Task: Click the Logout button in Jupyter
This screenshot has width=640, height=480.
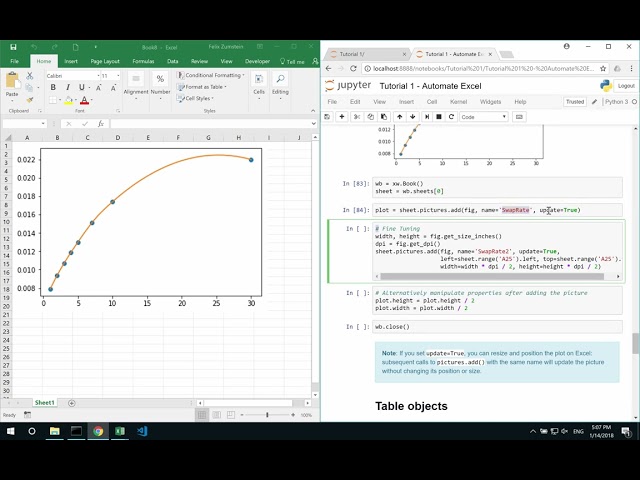Action: (626, 86)
